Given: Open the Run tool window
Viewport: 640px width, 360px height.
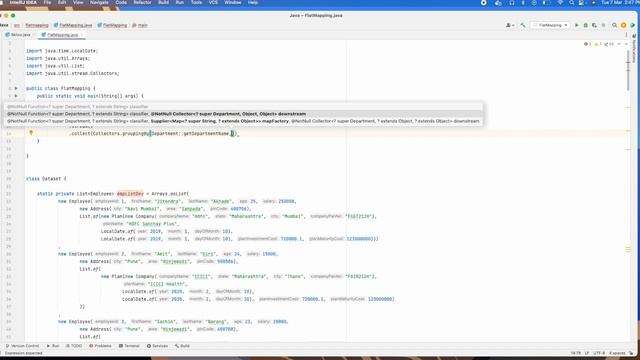Looking at the screenshot, I should tap(53, 346).
